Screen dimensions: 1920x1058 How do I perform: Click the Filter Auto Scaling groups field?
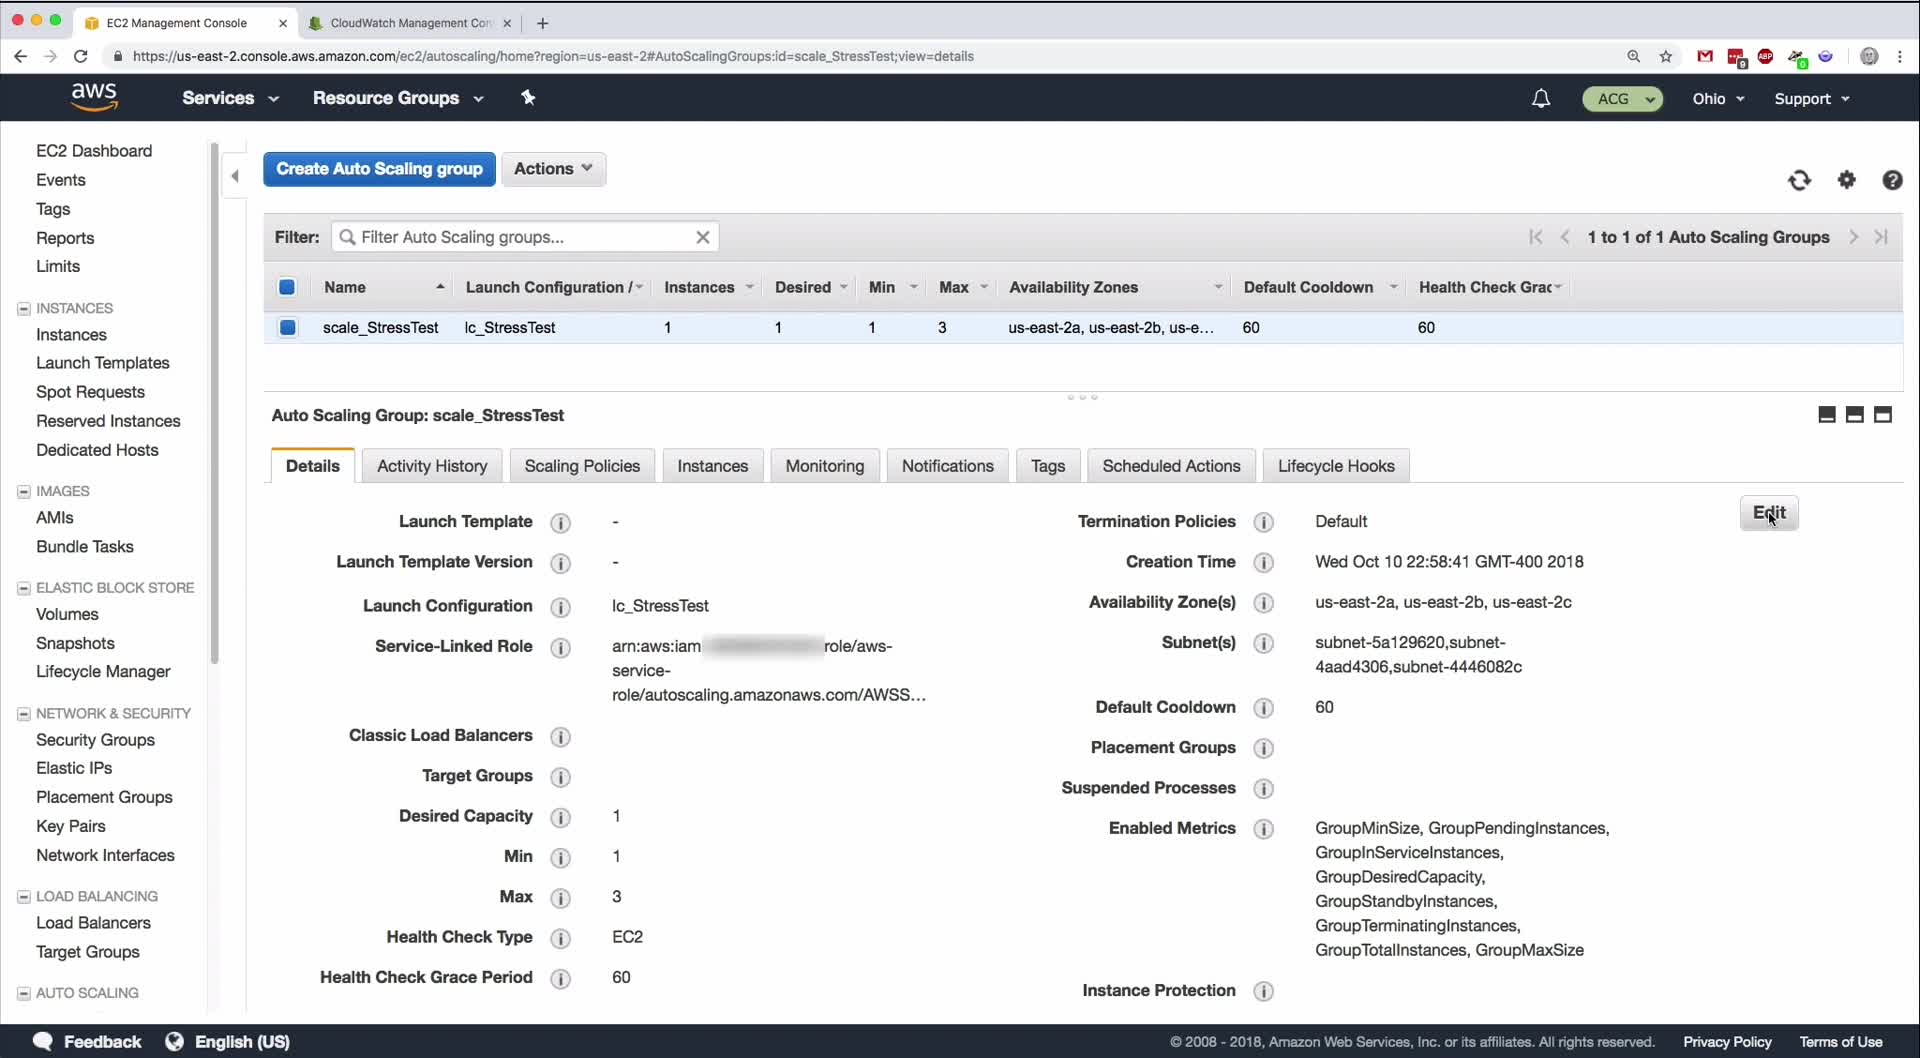point(525,237)
